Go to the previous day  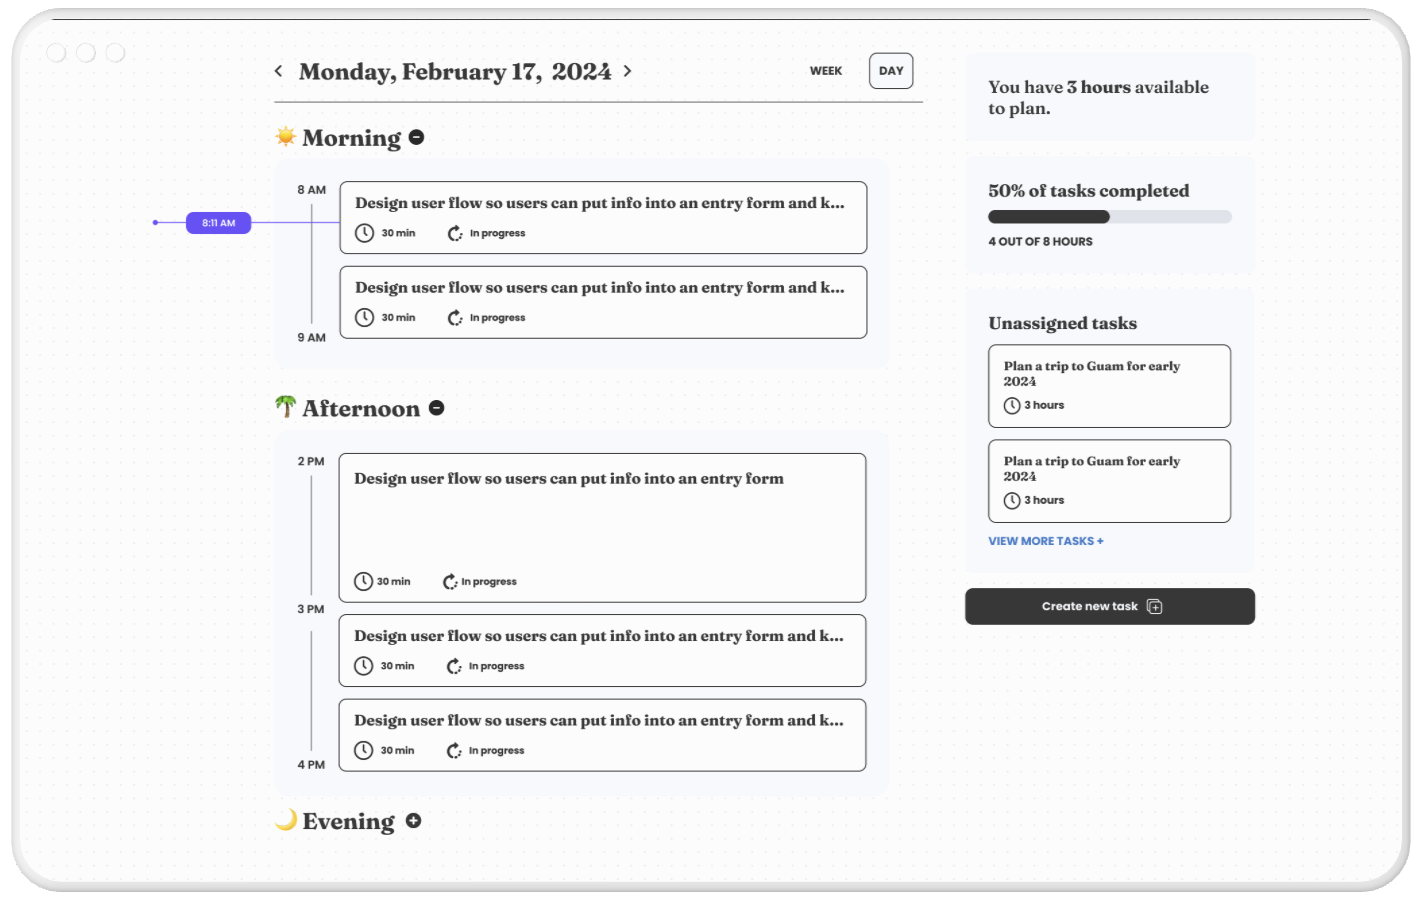[279, 71]
